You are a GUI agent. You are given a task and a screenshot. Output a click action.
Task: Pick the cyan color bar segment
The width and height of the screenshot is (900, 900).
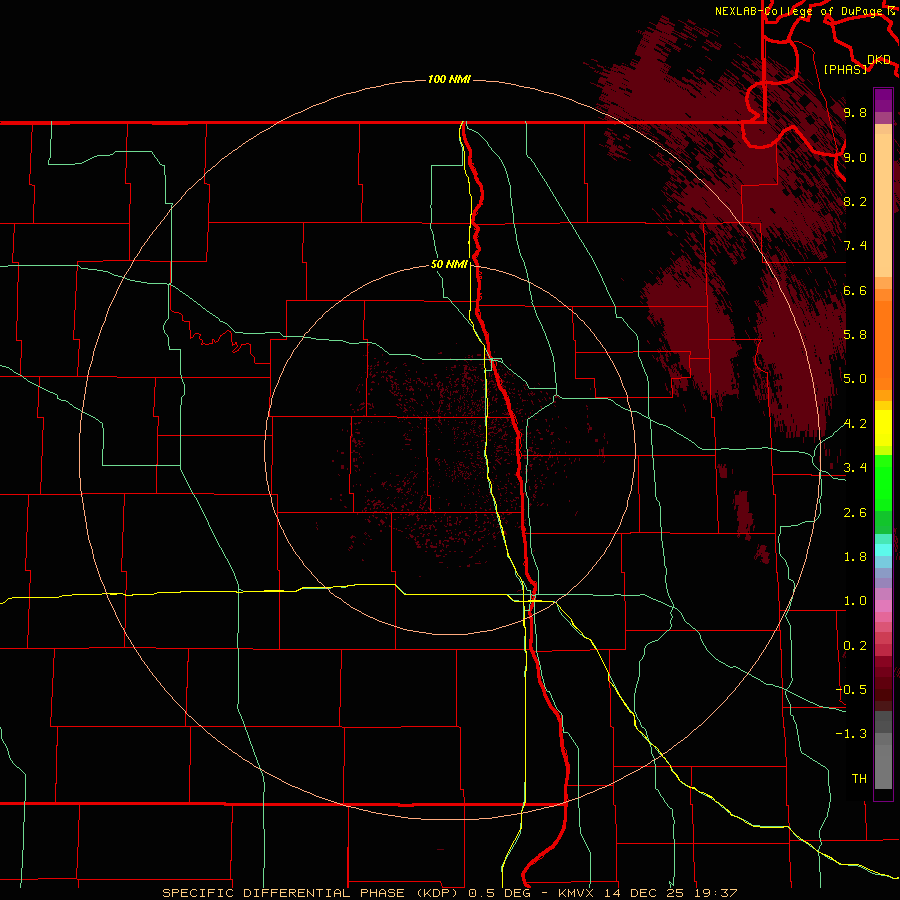click(x=883, y=550)
